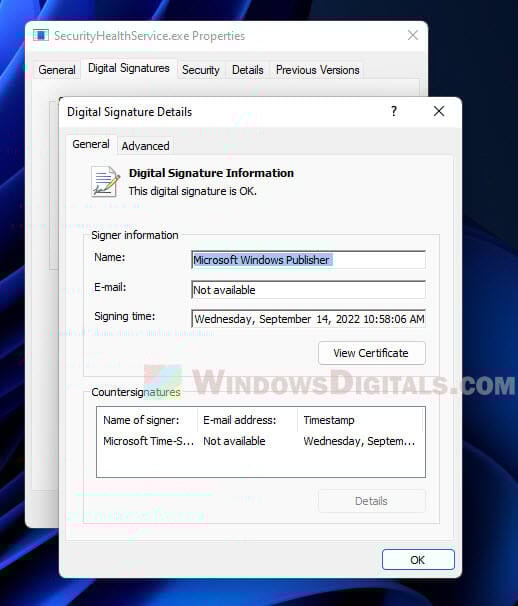
Task: Open the Security tab in Properties
Action: tap(201, 70)
